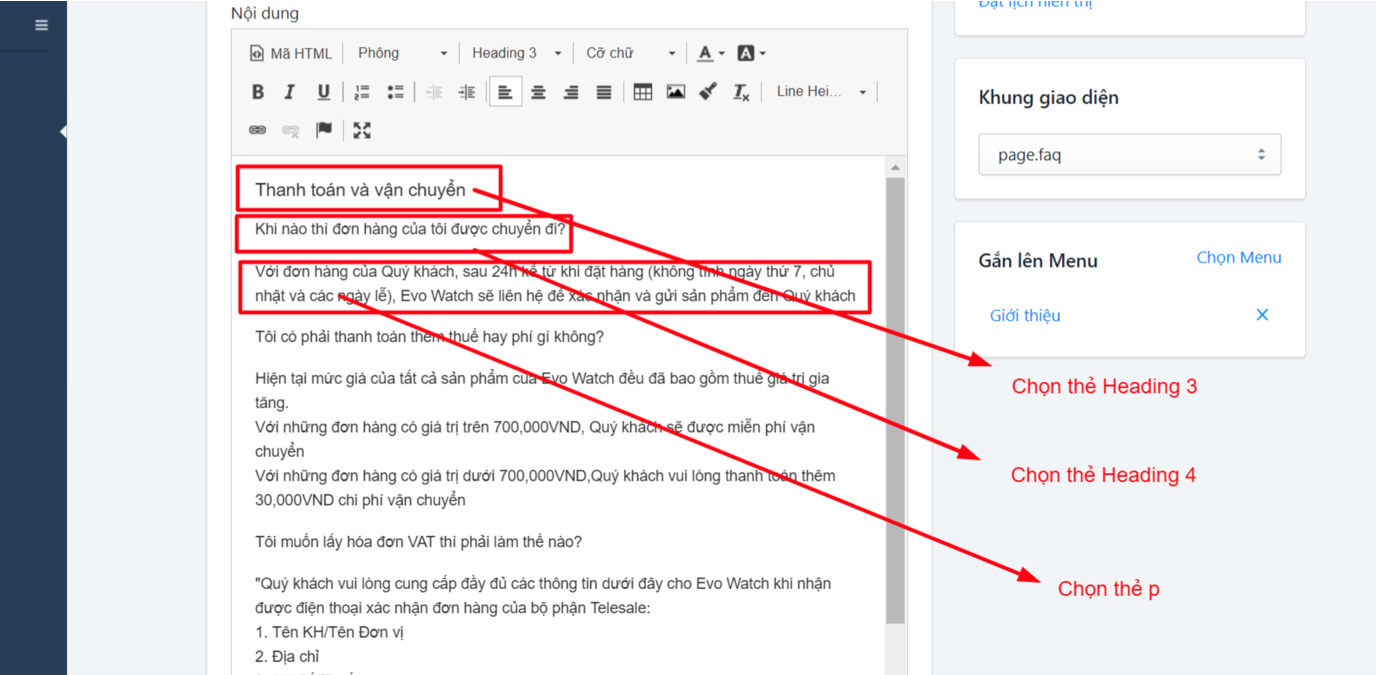Open the background color dropdown
The width and height of the screenshot is (1376, 675).
click(751, 53)
